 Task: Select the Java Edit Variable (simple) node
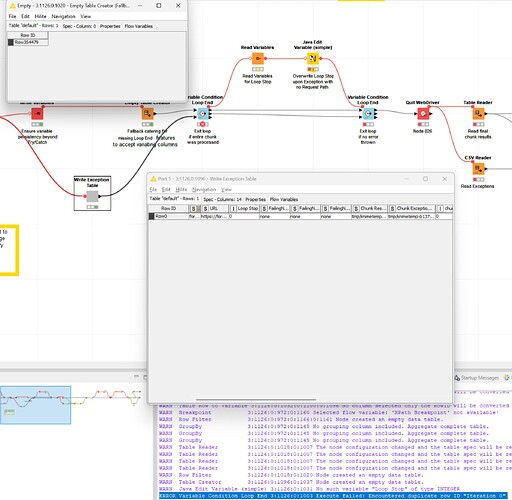click(312, 58)
